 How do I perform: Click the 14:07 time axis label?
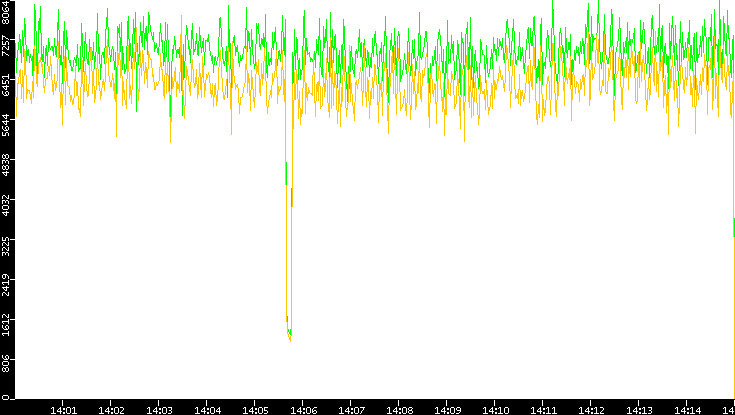[x=351, y=410]
